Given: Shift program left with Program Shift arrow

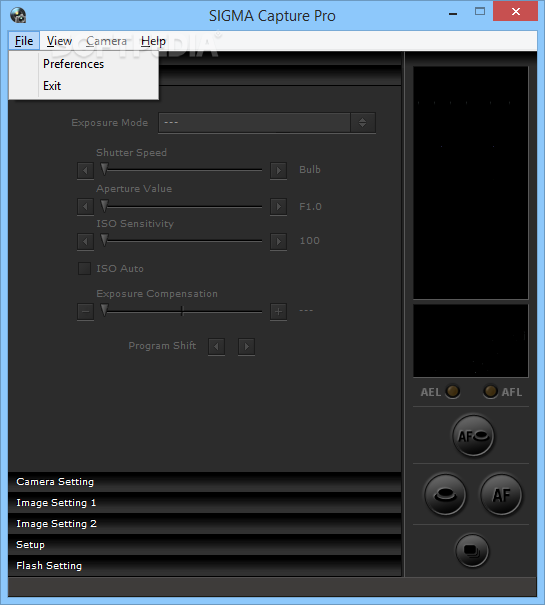Looking at the screenshot, I should 216,346.
